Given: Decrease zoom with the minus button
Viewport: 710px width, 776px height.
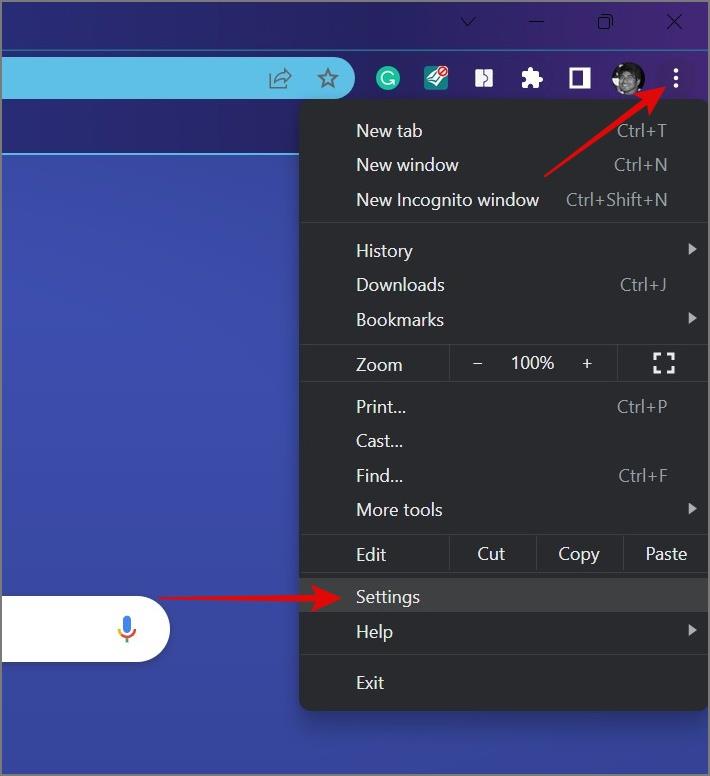Looking at the screenshot, I should [x=477, y=364].
